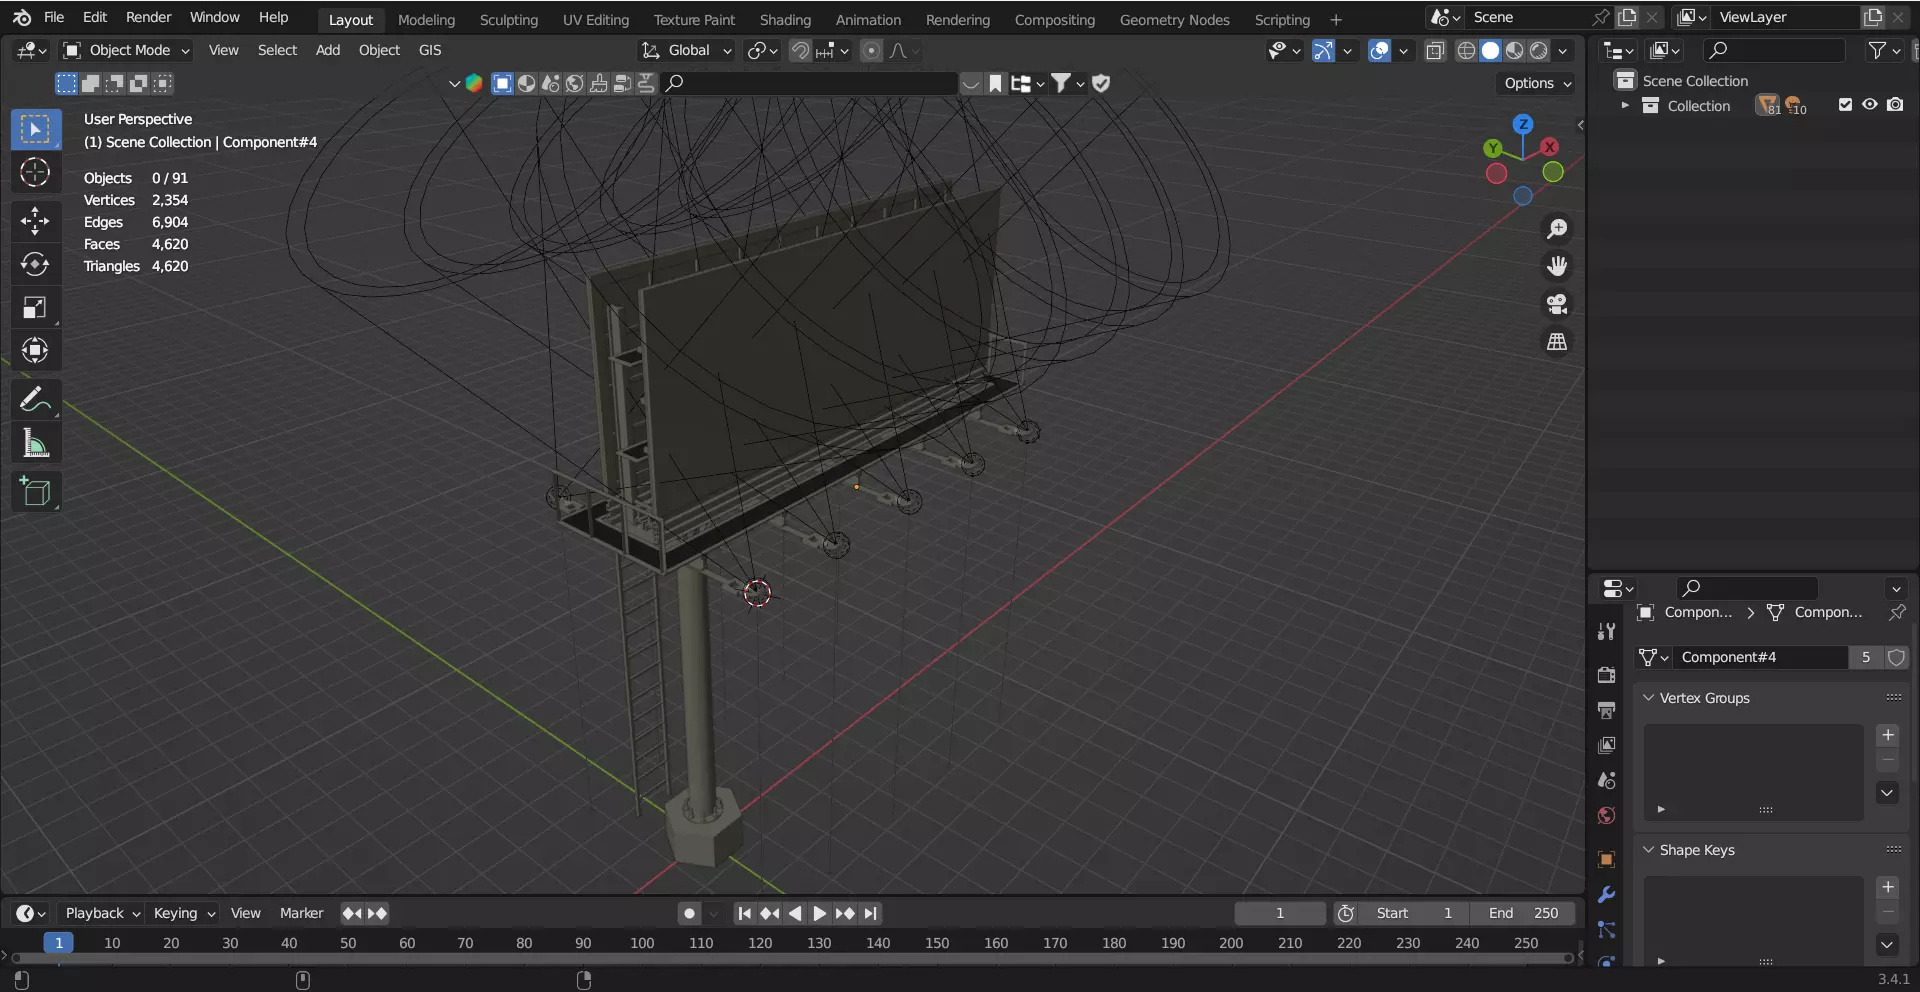Toggle viewport overlays display

click(x=1379, y=50)
